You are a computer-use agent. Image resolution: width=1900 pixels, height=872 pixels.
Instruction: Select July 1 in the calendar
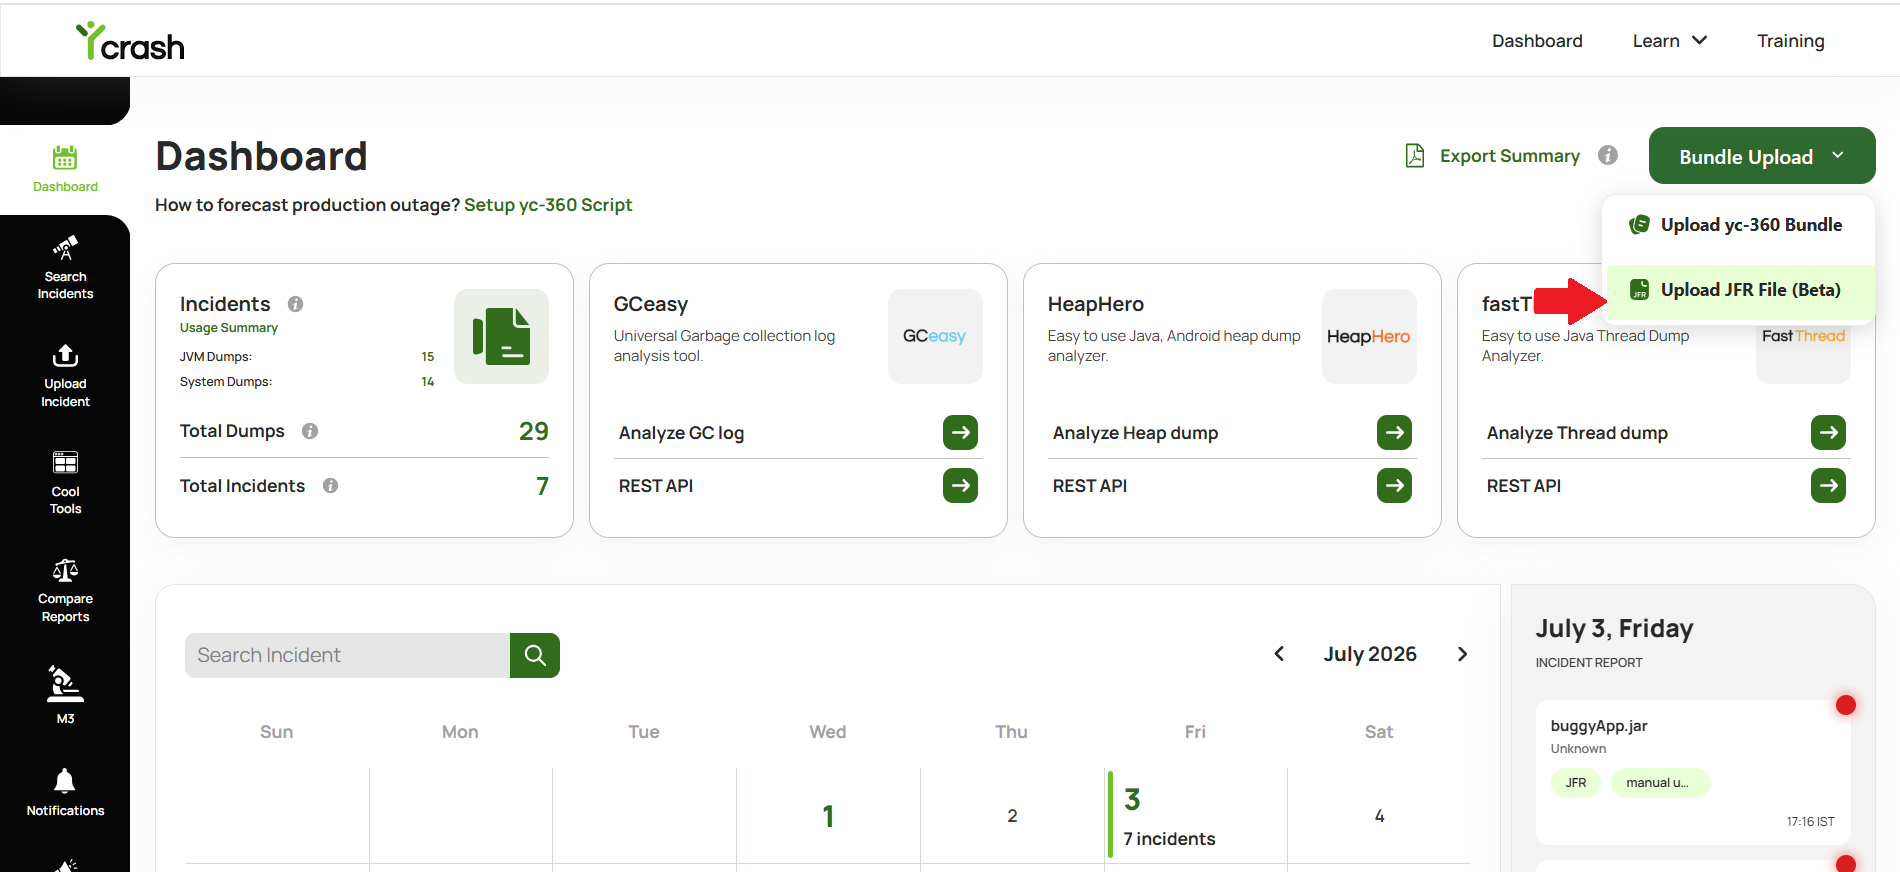(828, 816)
